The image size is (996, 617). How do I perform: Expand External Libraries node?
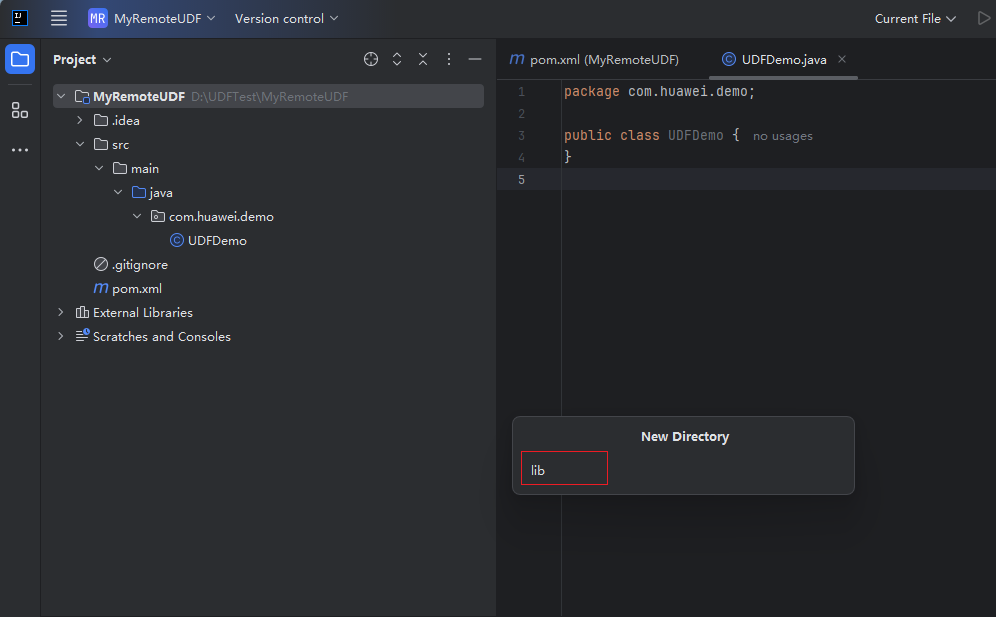click(x=61, y=312)
